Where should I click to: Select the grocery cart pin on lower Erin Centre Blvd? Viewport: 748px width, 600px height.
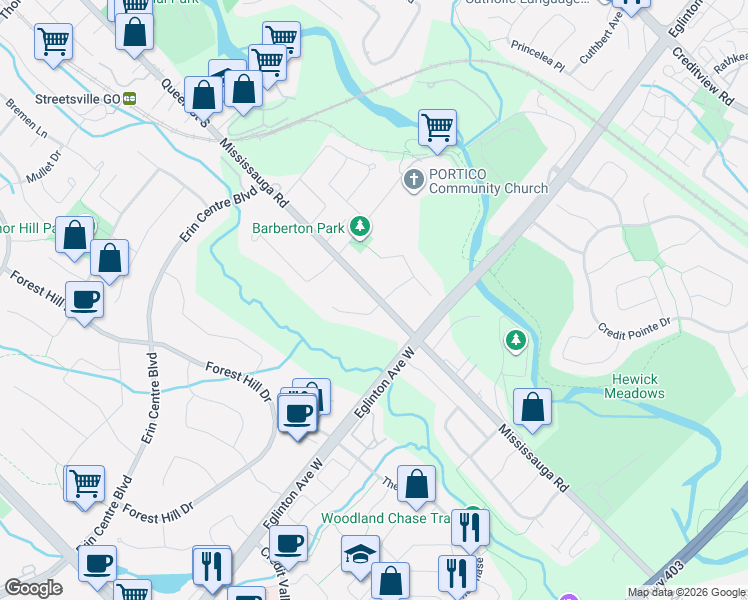point(85,486)
